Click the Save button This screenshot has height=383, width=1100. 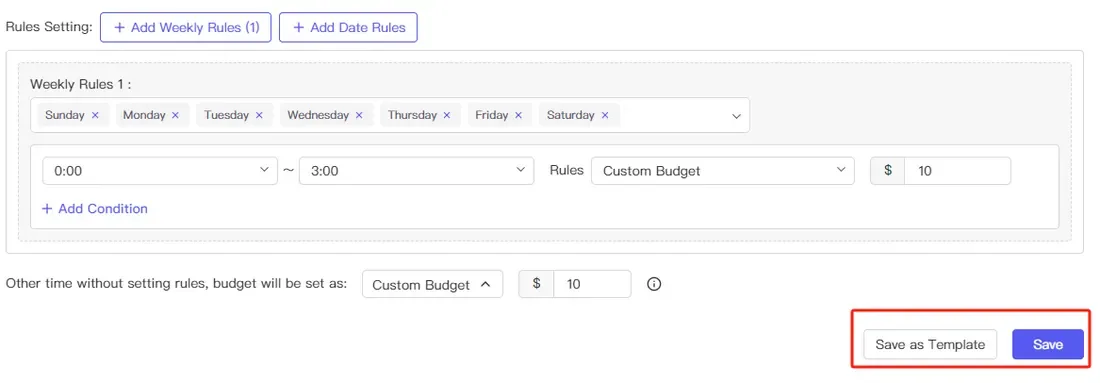click(1048, 344)
